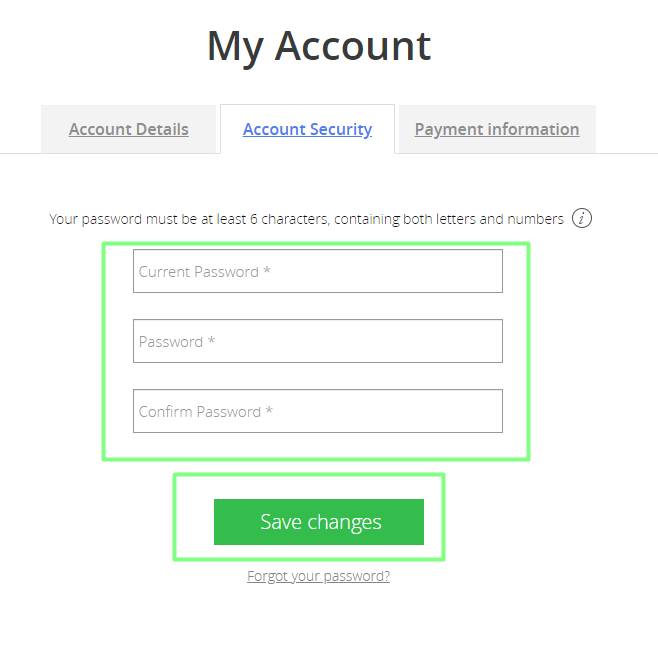Select the Account Security tab

coord(307,129)
